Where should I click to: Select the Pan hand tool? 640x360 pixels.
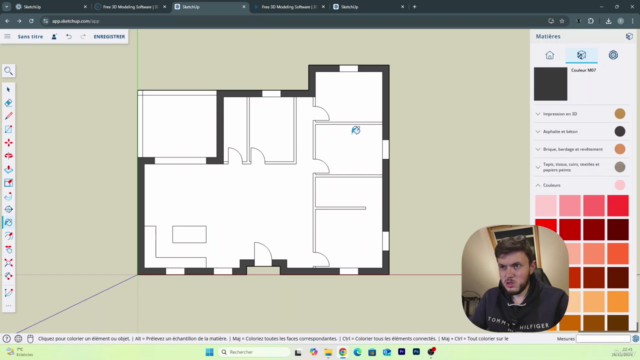coord(9,249)
